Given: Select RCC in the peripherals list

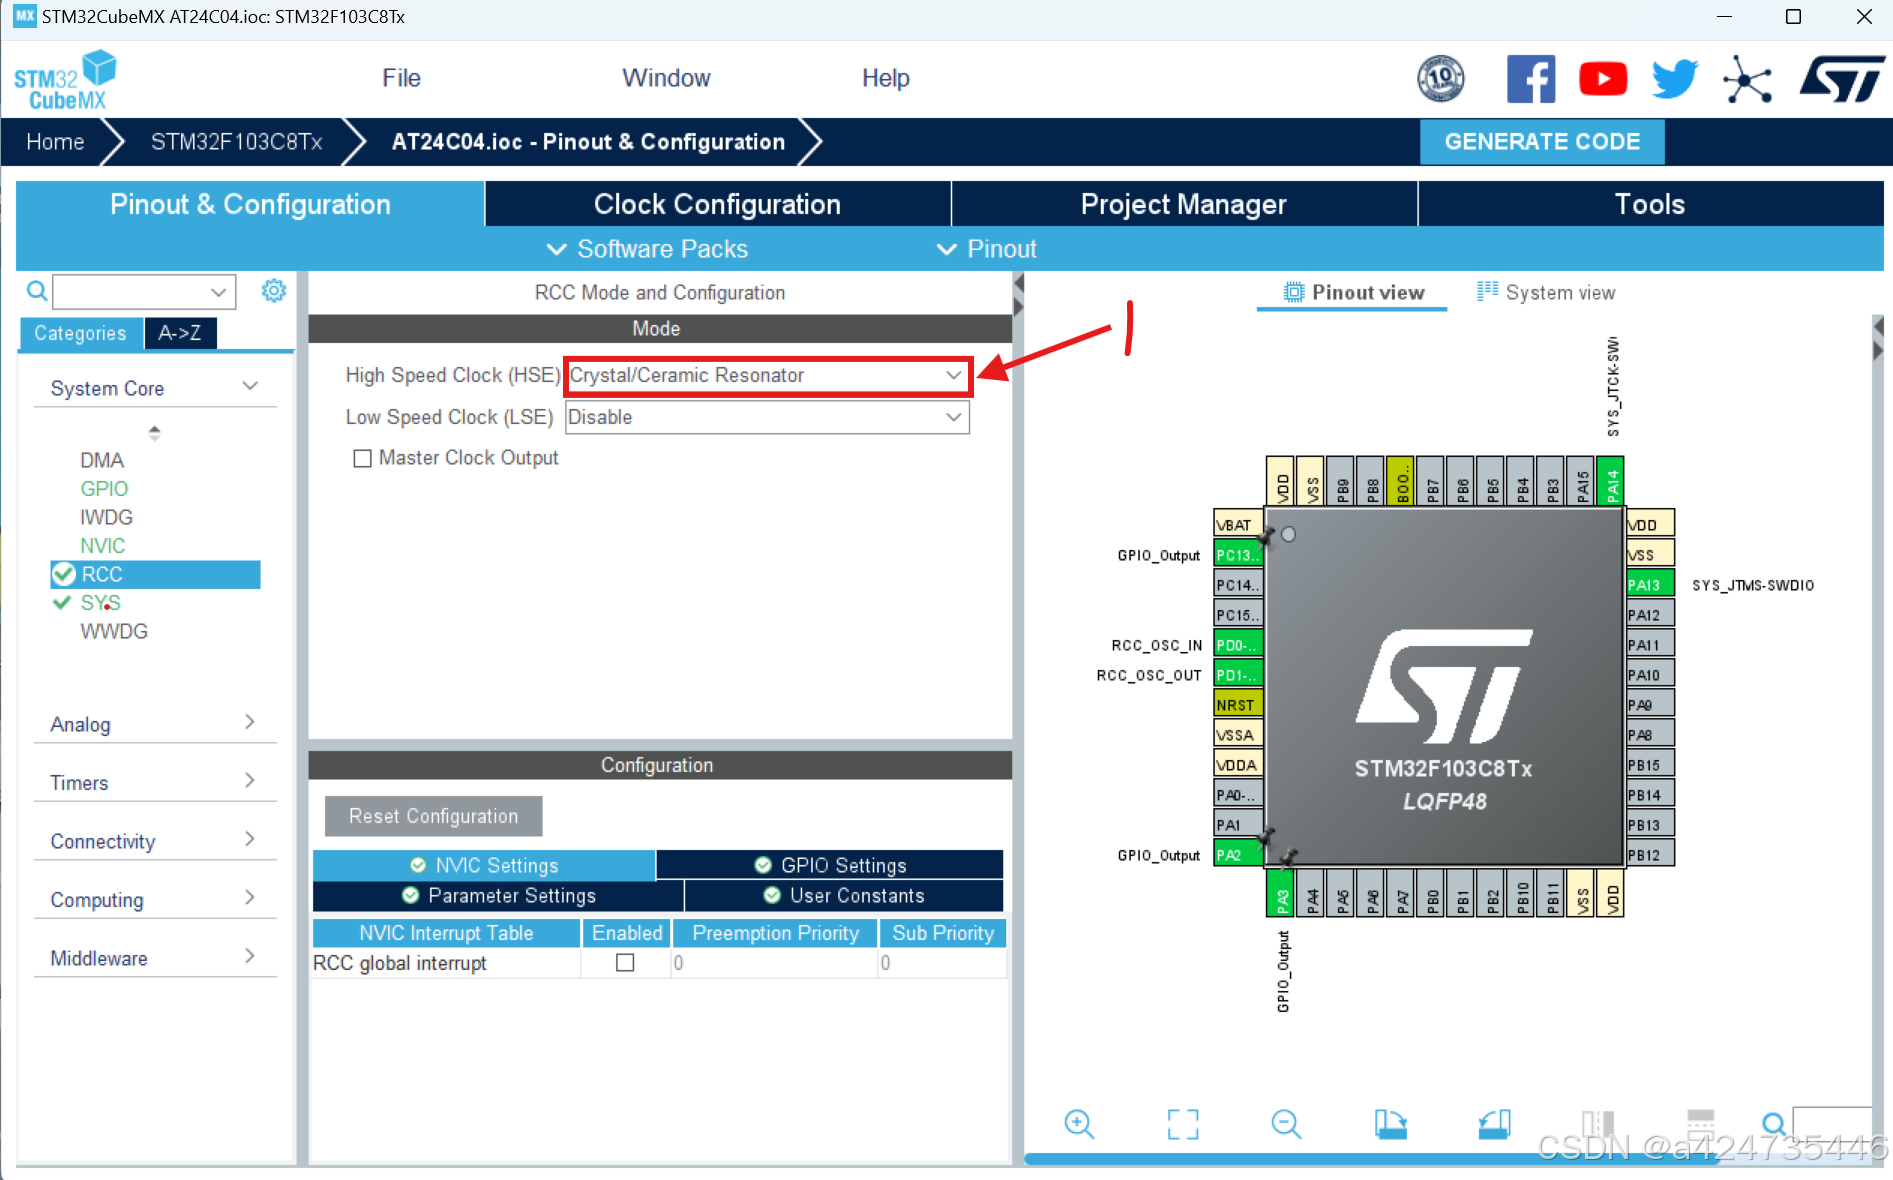Looking at the screenshot, I should [x=103, y=574].
